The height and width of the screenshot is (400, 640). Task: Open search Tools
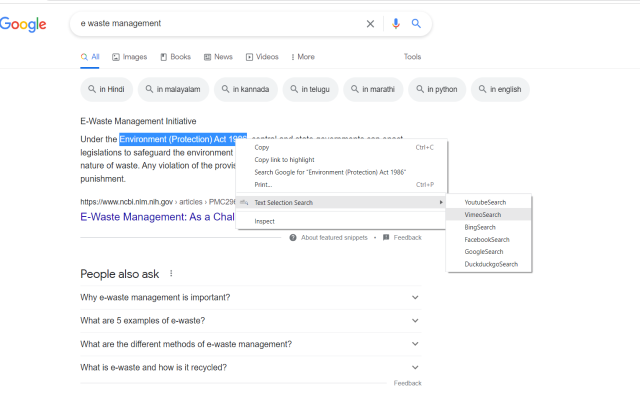(412, 57)
